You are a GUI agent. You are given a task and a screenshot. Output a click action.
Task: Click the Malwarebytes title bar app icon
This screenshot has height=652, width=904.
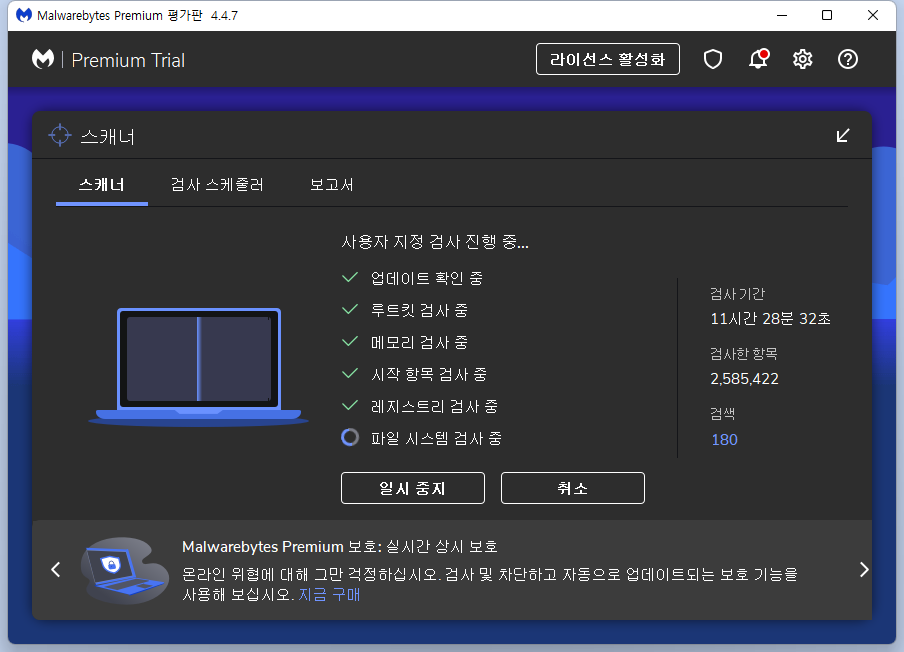click(24, 15)
